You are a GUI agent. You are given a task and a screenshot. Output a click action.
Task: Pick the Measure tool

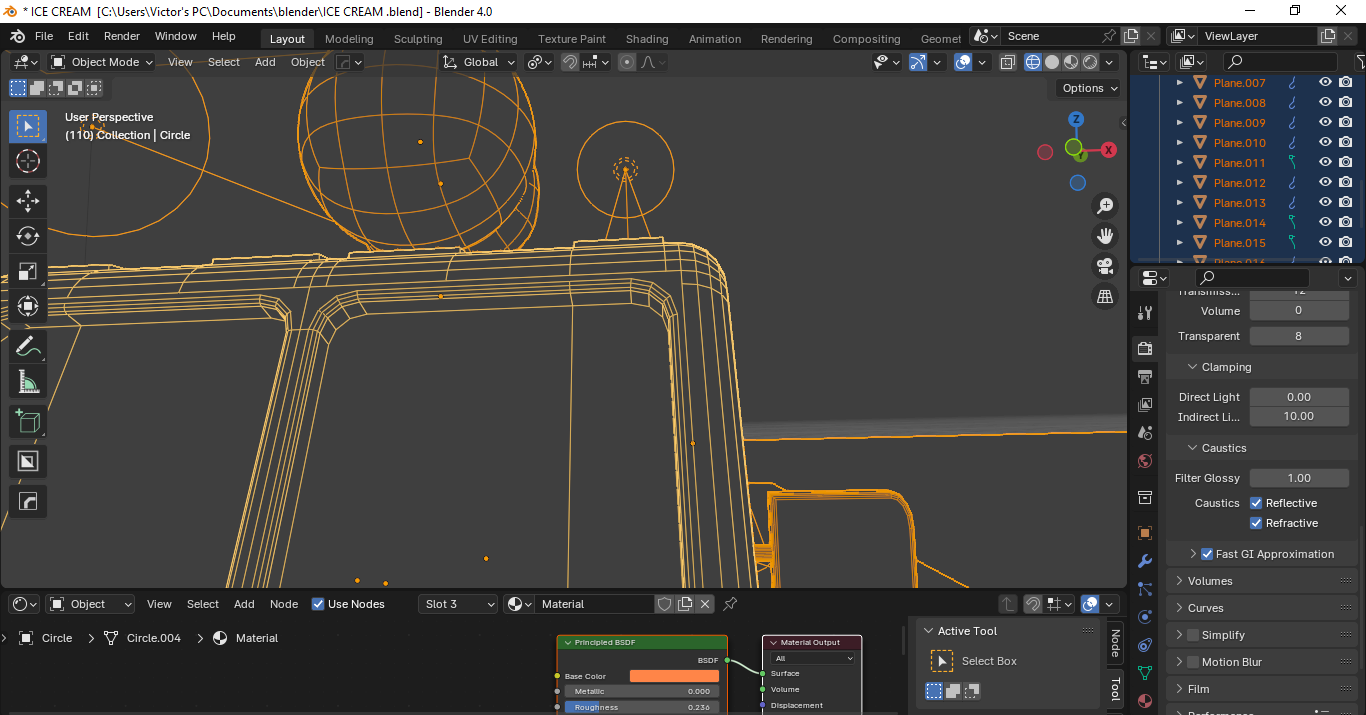coord(27,382)
